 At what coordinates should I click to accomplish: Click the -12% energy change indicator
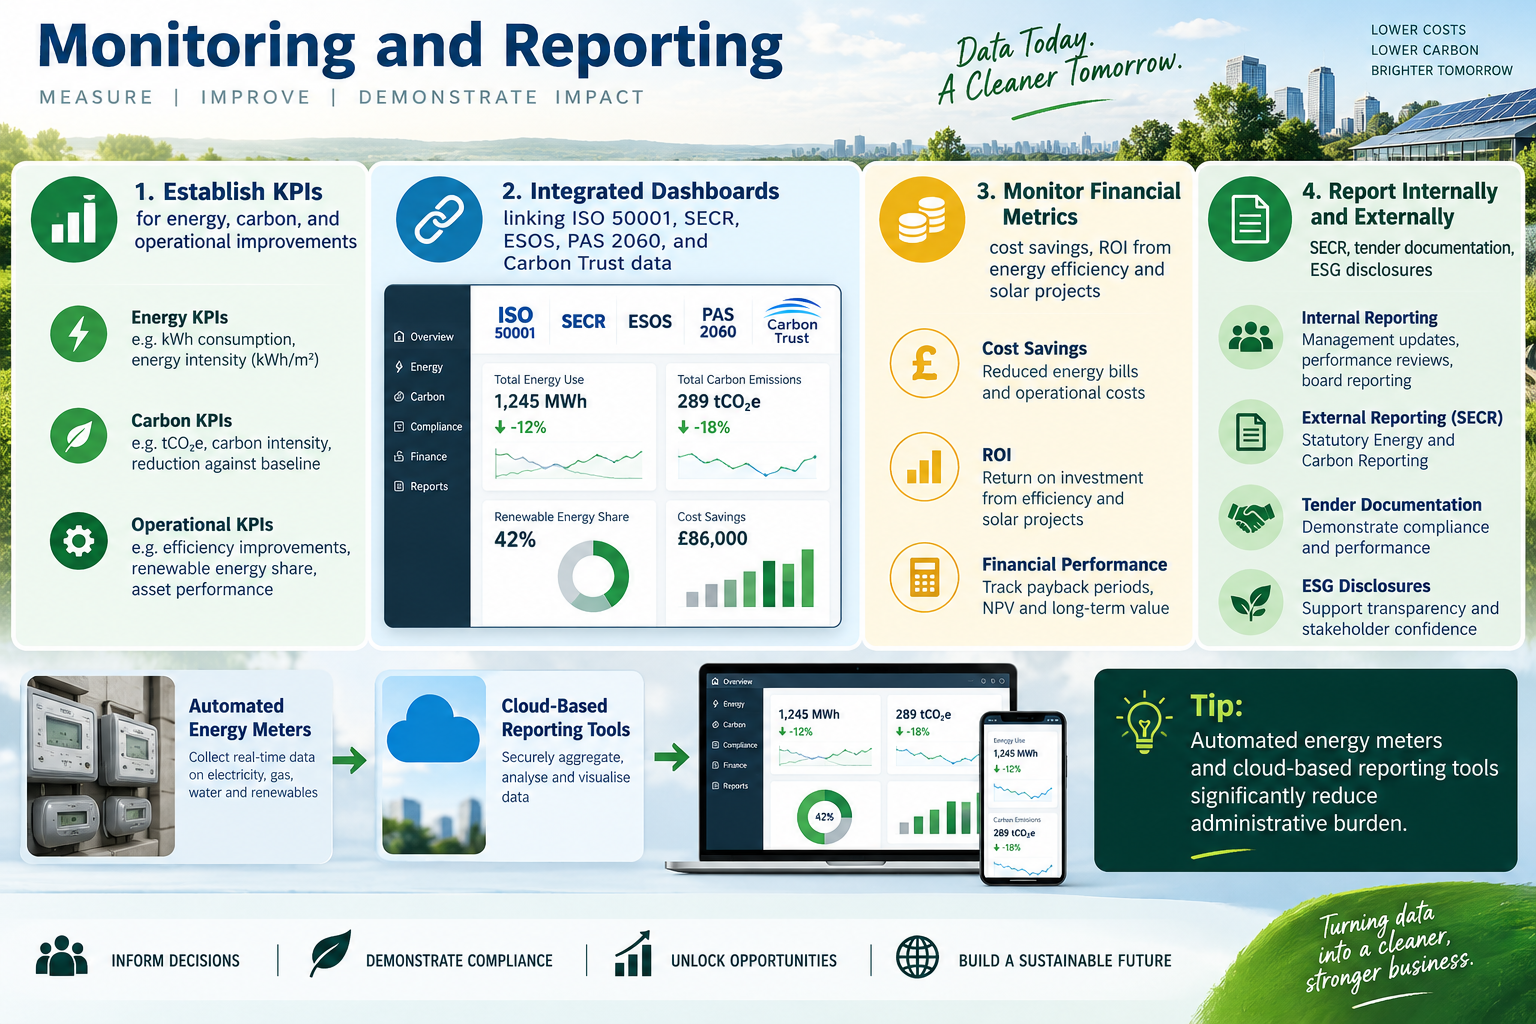coord(521,427)
